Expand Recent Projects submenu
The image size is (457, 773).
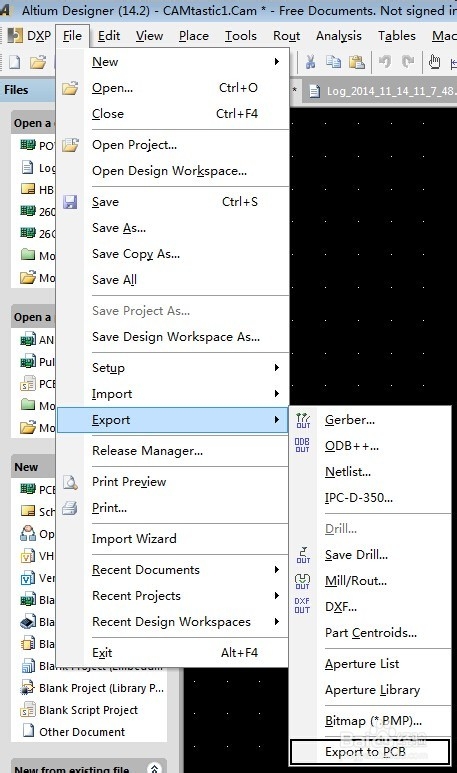coord(277,596)
